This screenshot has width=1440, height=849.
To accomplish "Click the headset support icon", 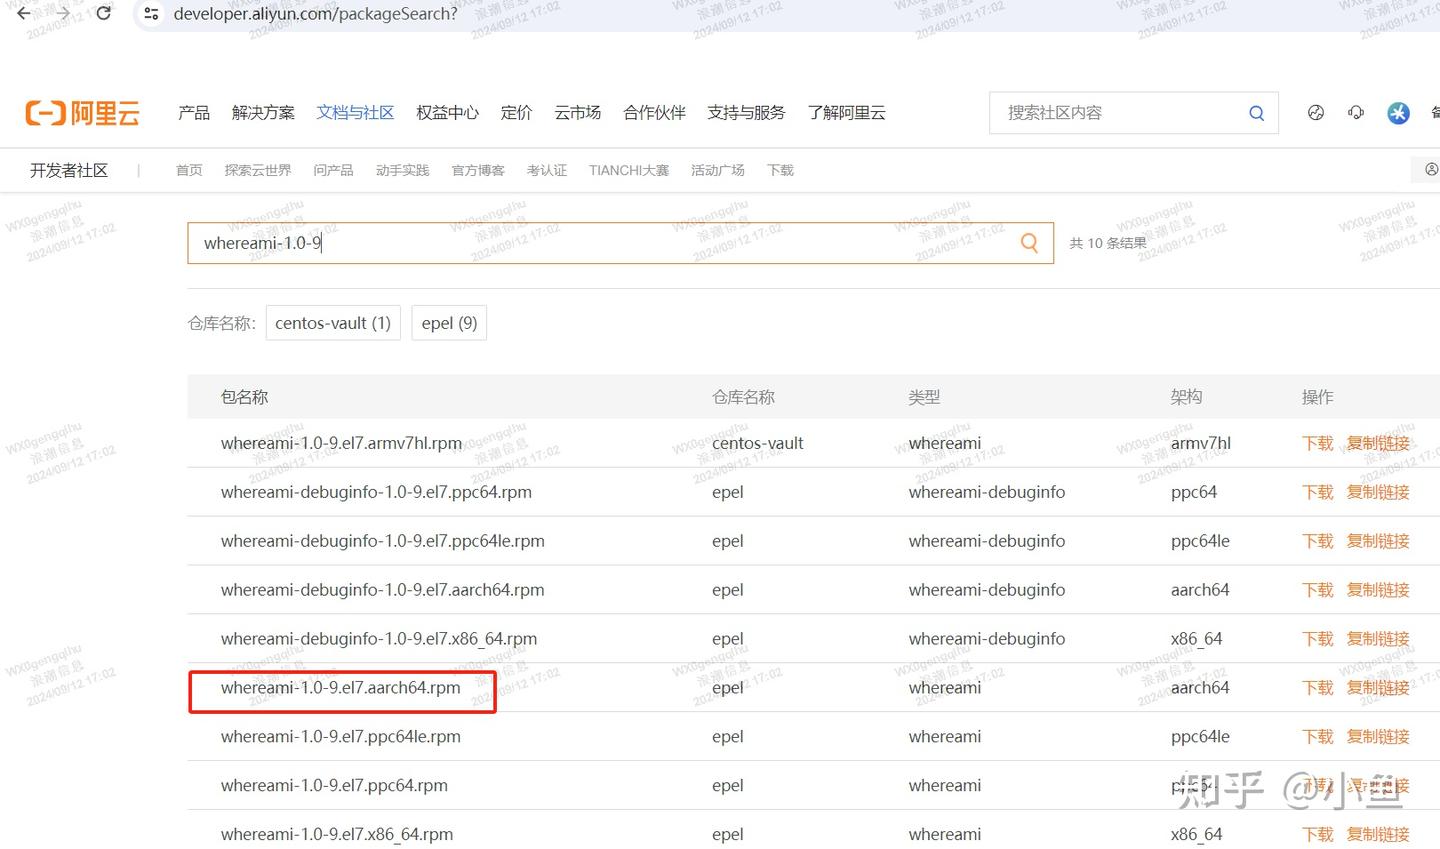I will click(x=1356, y=113).
